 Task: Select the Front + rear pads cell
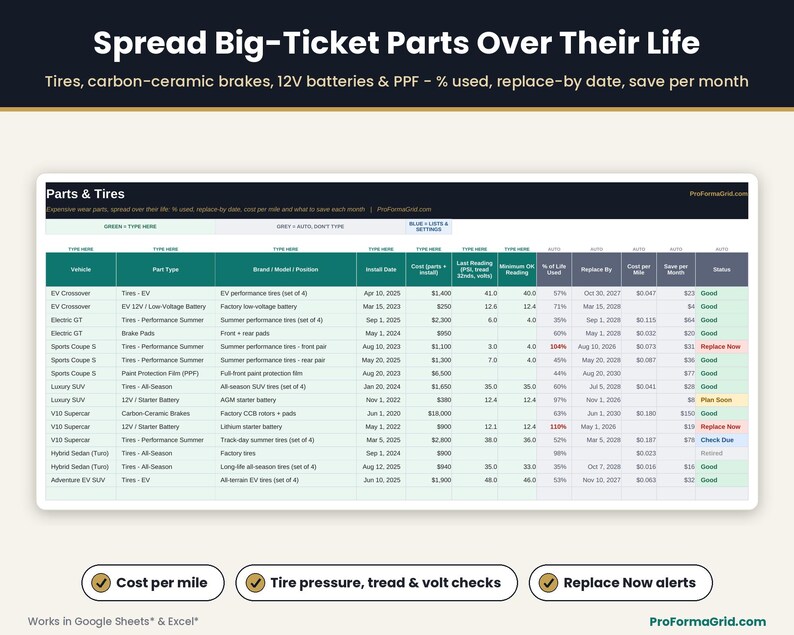[286, 333]
